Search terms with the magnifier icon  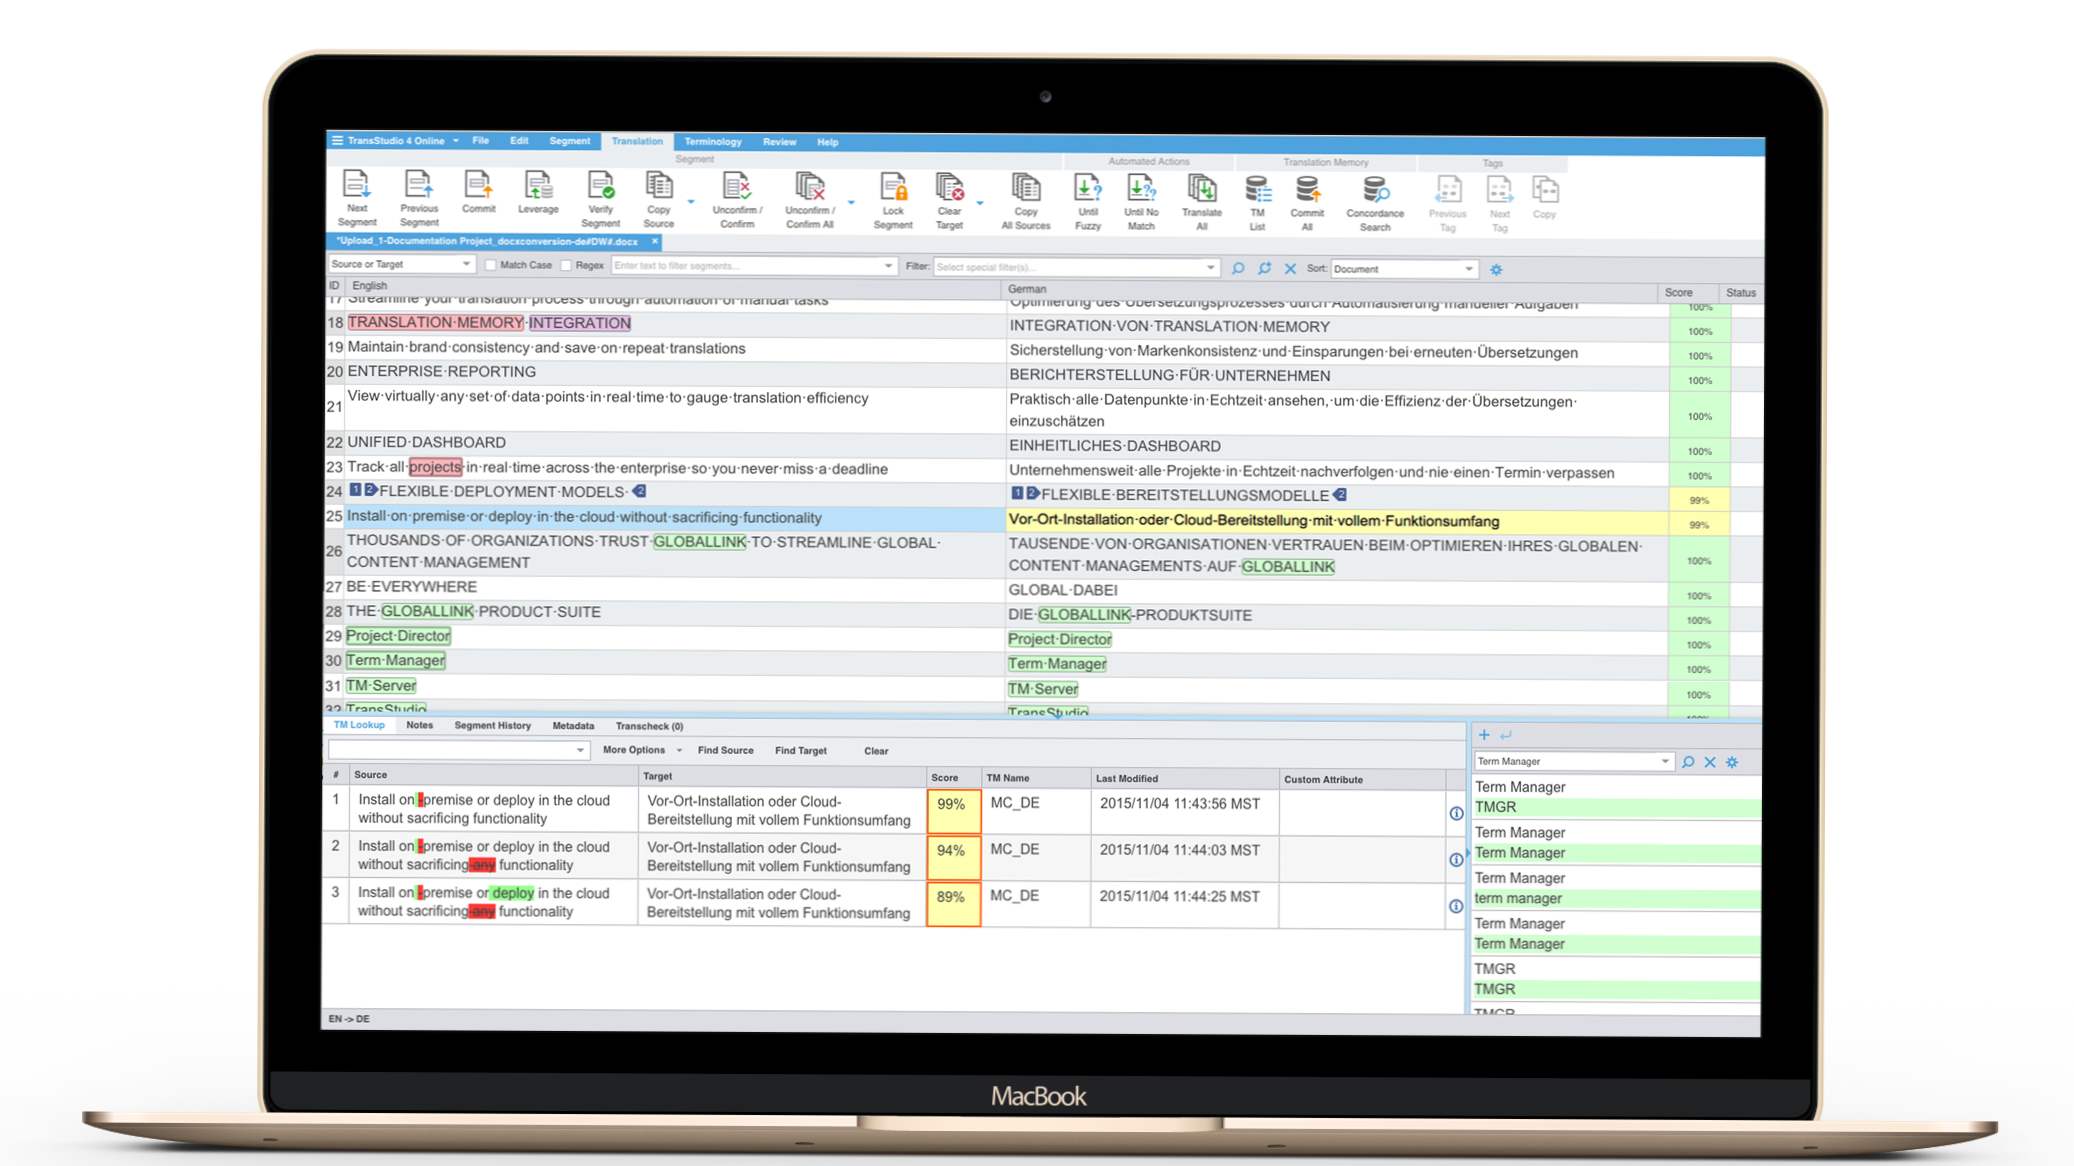1688,761
